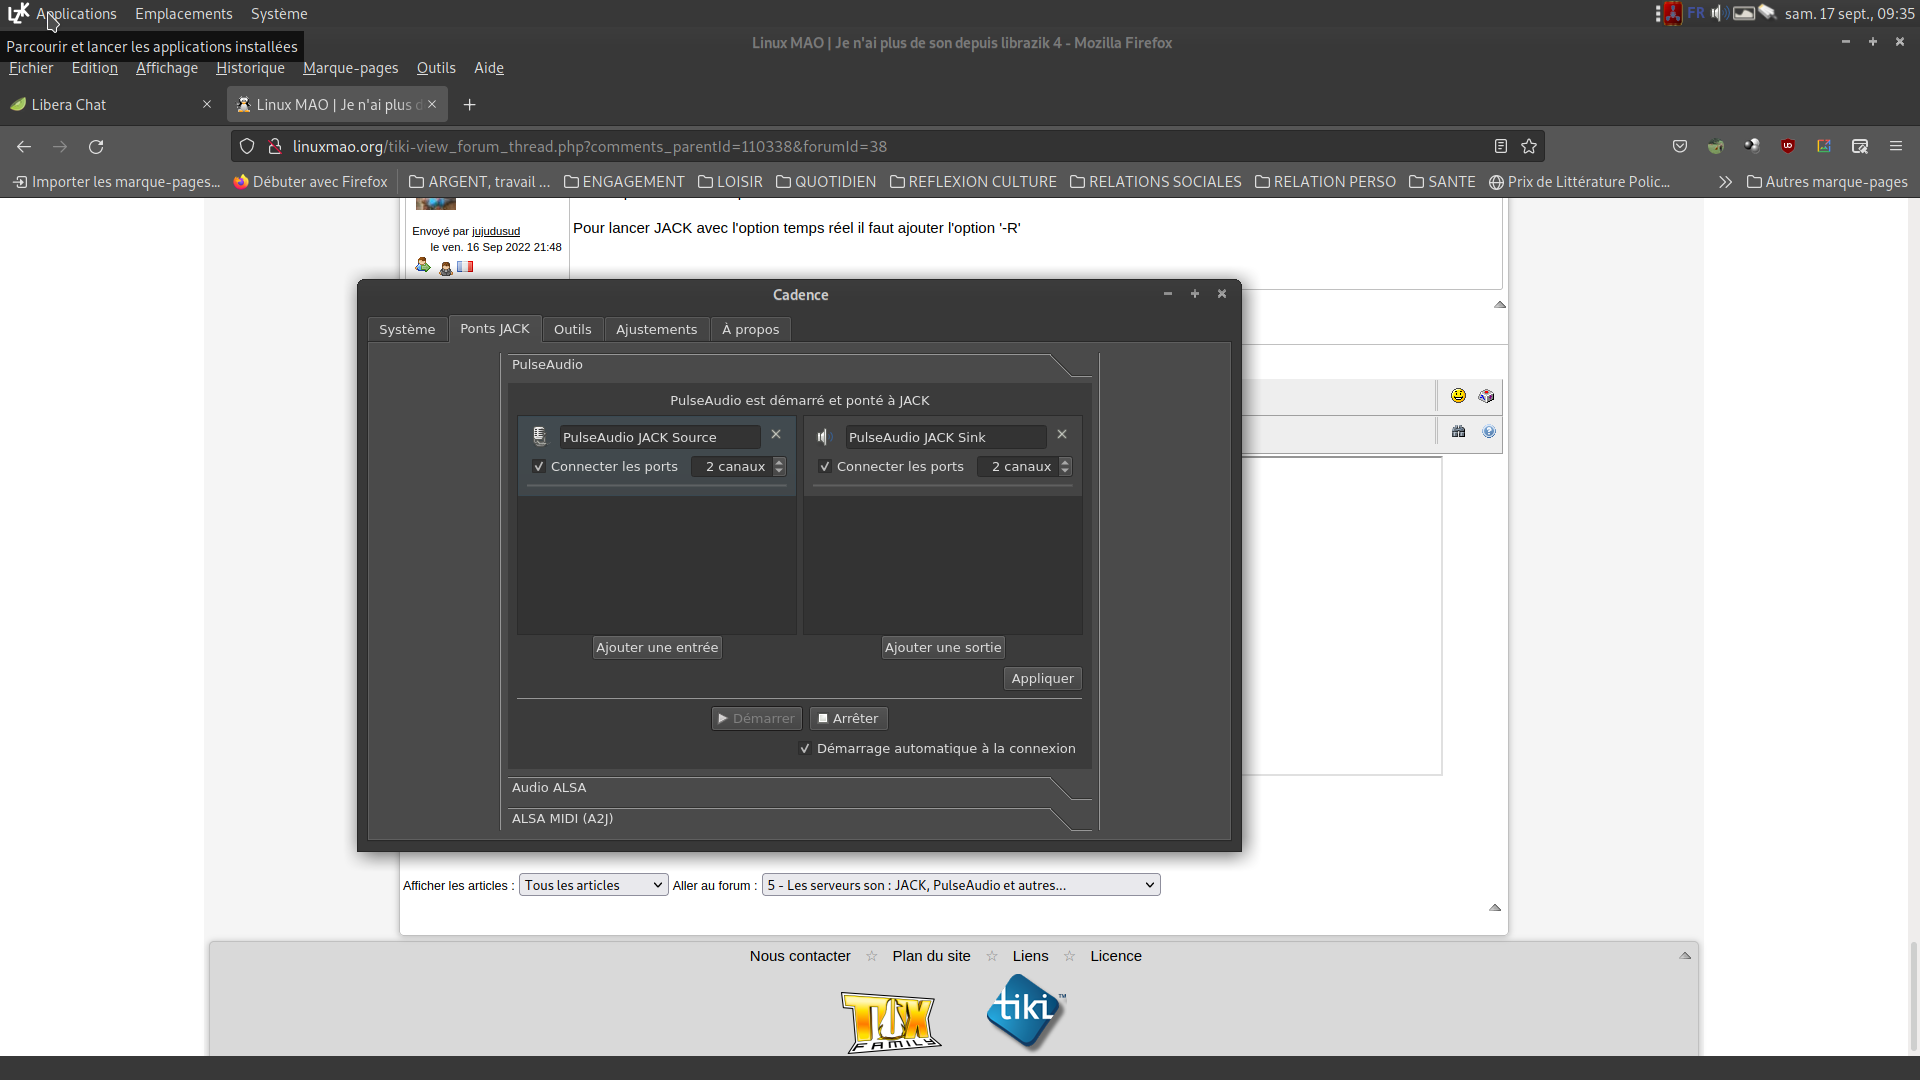
Task: Click the smiley emoticon icon
Action: coord(1458,396)
